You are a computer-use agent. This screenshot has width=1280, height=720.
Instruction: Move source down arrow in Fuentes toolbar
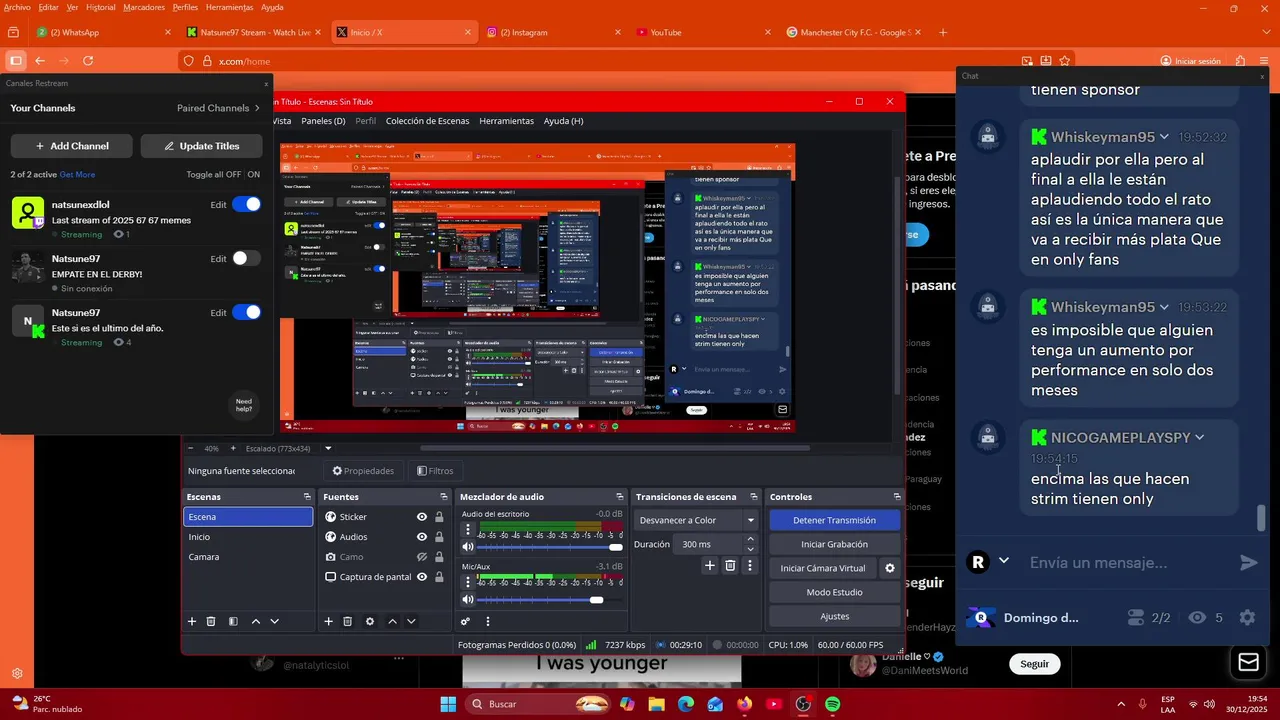[410, 621]
